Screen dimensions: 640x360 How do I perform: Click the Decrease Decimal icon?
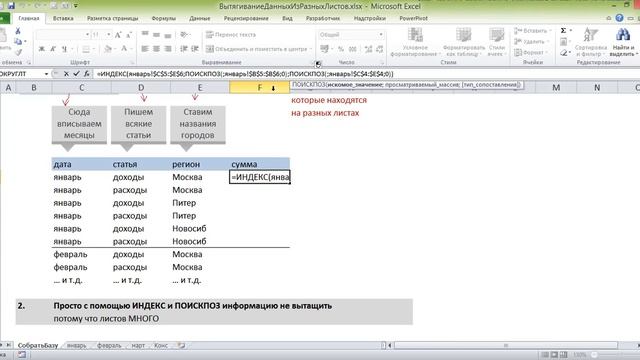coord(380,49)
